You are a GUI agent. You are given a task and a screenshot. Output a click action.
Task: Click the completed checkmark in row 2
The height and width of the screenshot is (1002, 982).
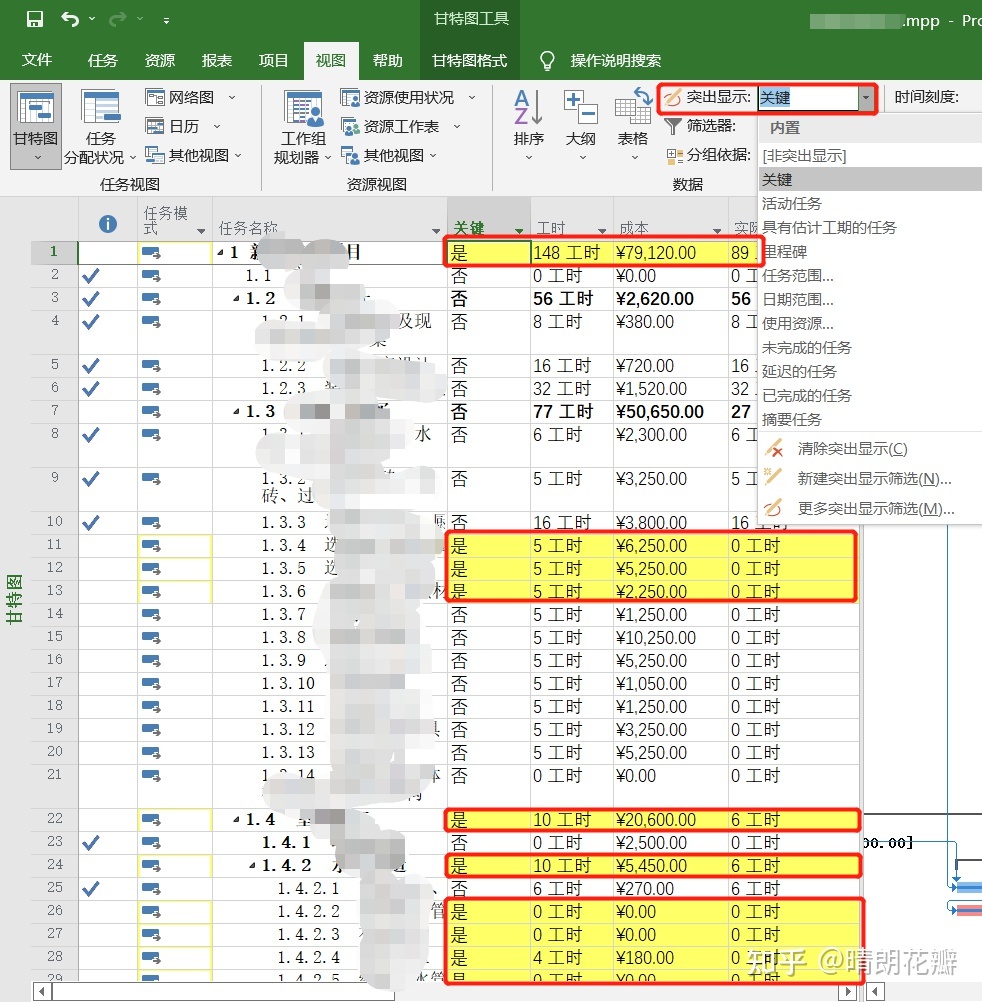(x=91, y=276)
